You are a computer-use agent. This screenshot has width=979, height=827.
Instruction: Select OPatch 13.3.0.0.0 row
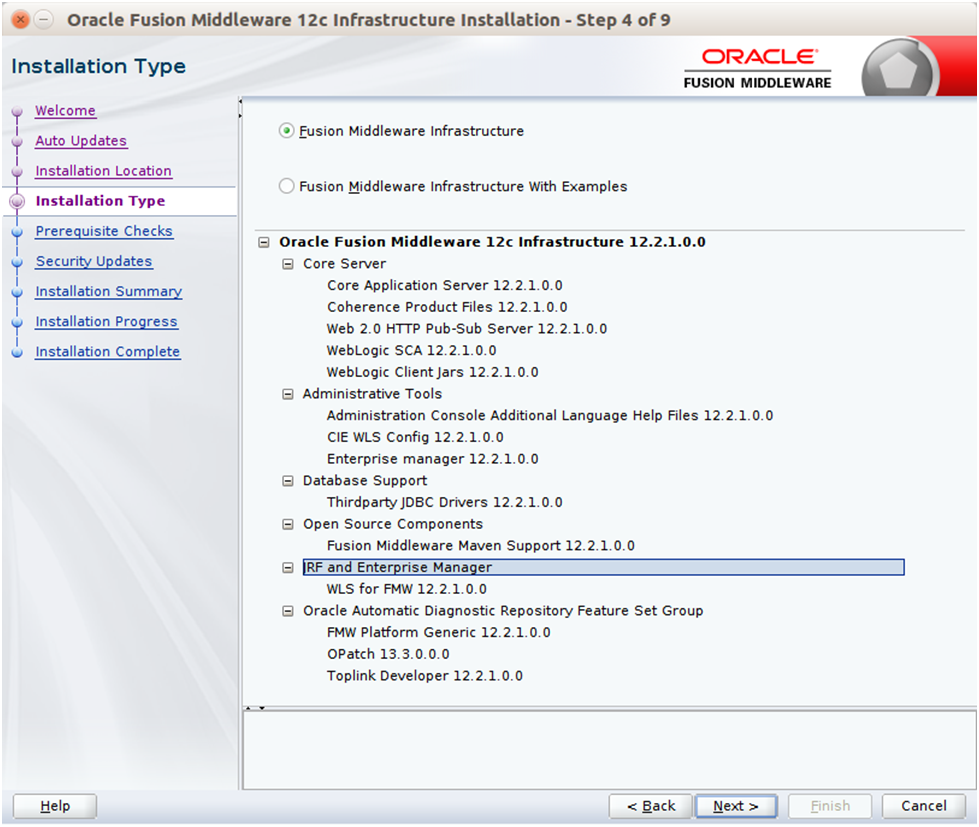coord(388,654)
